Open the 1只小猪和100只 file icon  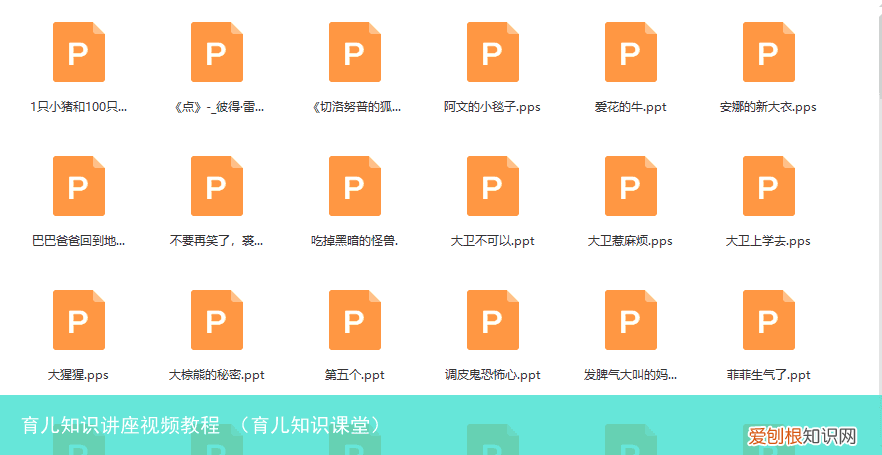(79, 52)
